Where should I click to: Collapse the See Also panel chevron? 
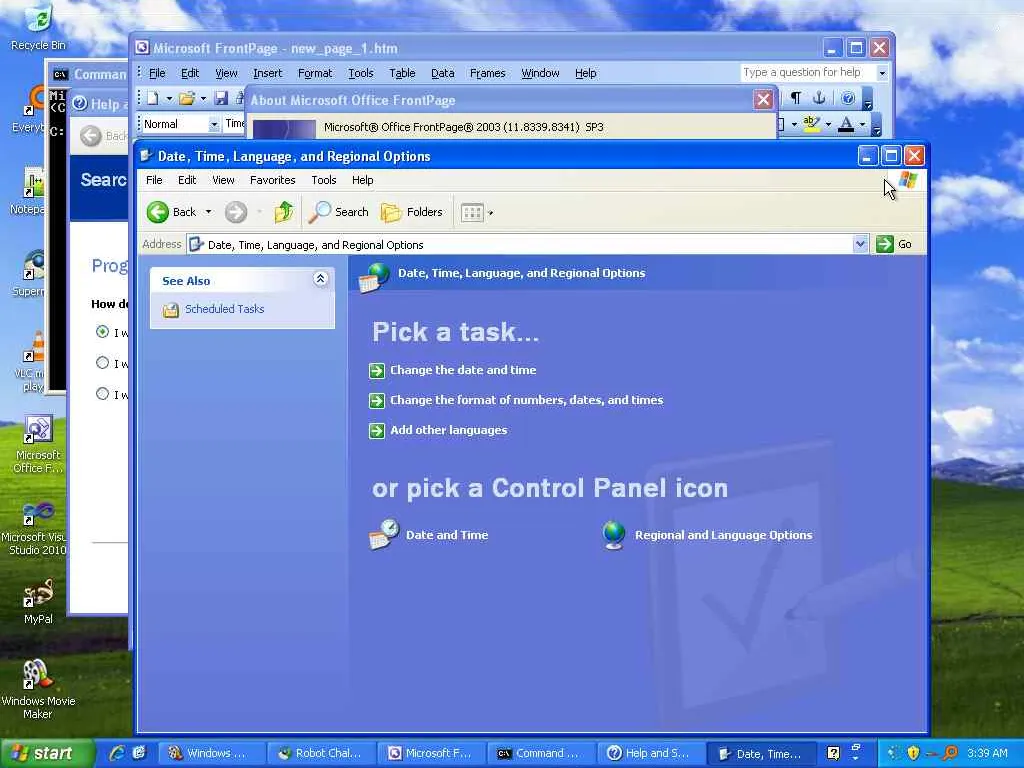pos(320,280)
